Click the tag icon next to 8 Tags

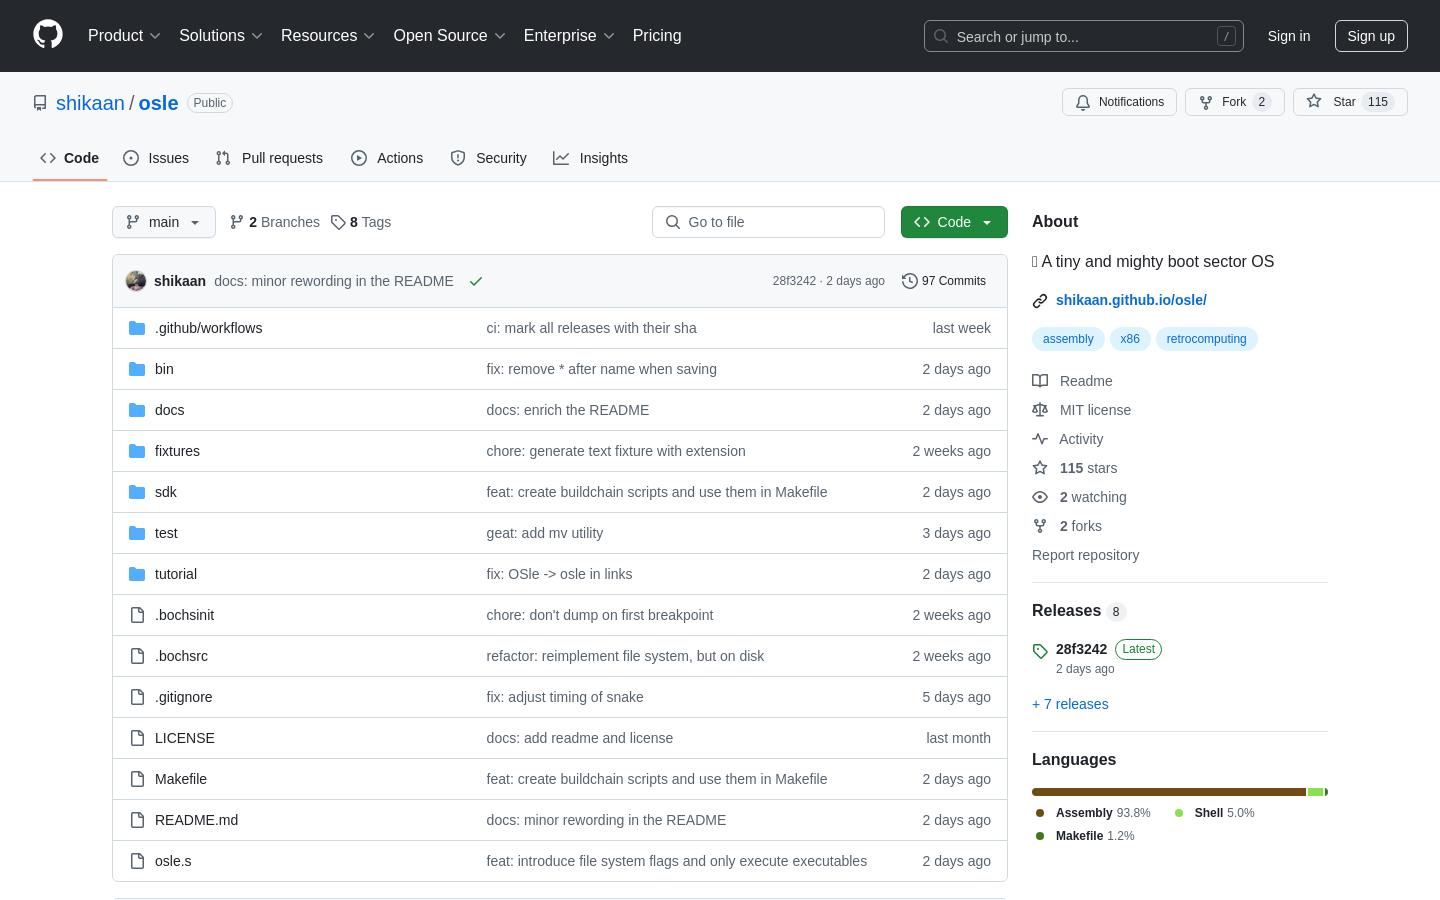pyautogui.click(x=338, y=222)
